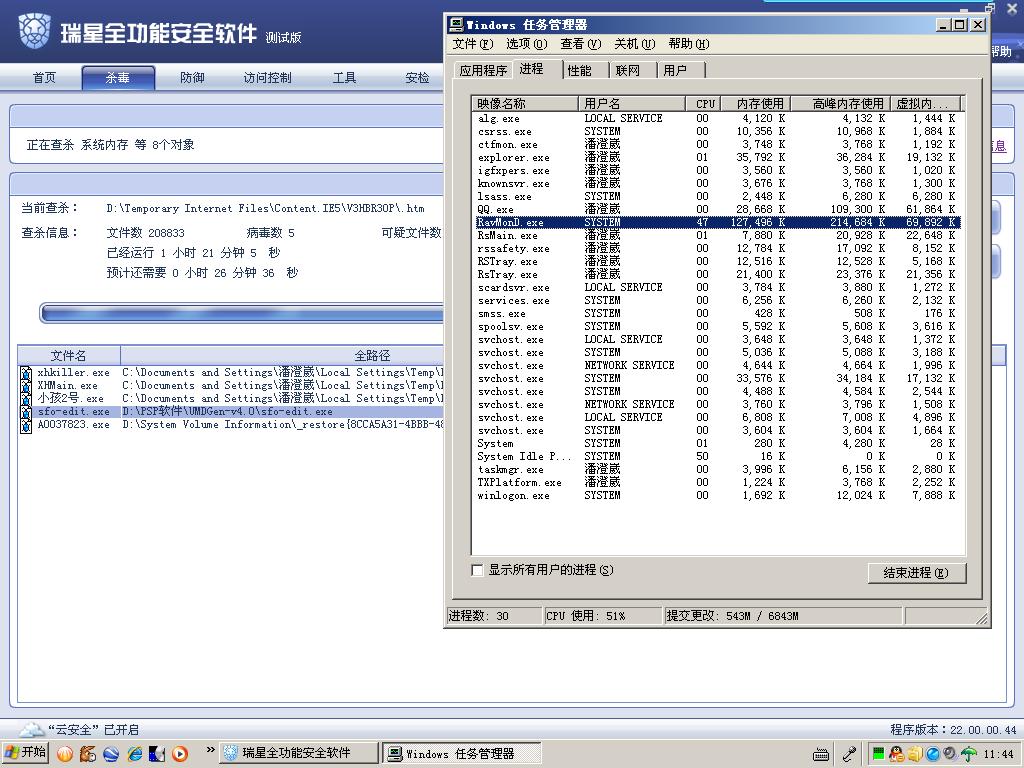Open the QQ penguin tray icon
1024x768 pixels.
(x=897, y=754)
